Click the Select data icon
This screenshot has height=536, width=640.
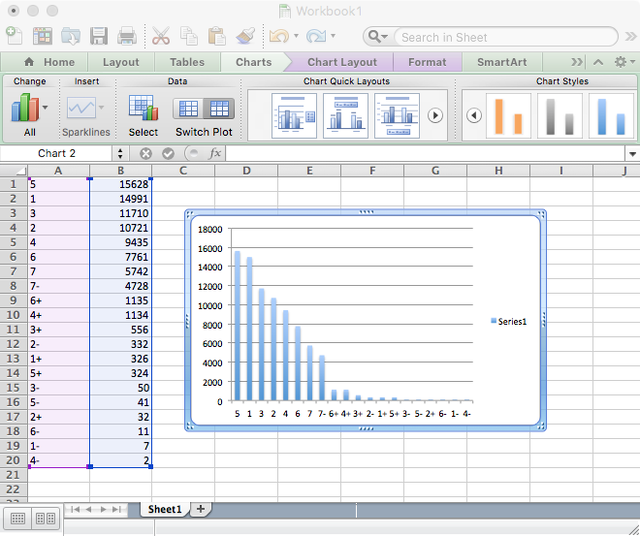point(143,108)
